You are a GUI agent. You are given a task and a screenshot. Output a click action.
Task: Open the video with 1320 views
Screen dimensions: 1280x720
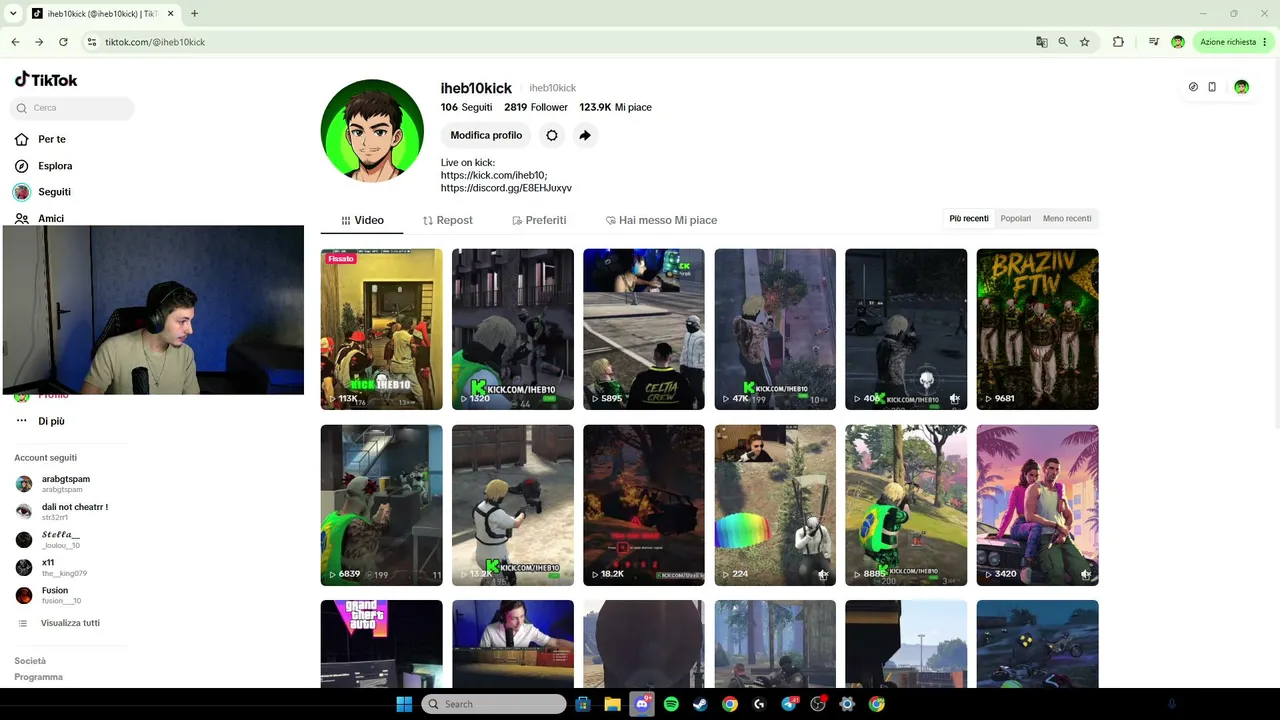513,329
